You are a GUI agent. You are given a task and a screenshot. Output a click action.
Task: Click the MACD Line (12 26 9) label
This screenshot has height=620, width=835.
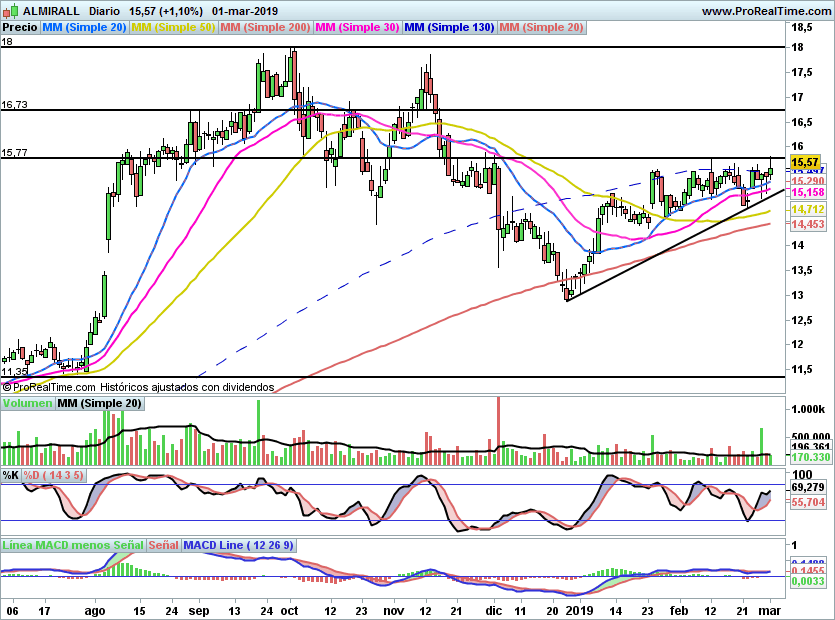point(238,545)
